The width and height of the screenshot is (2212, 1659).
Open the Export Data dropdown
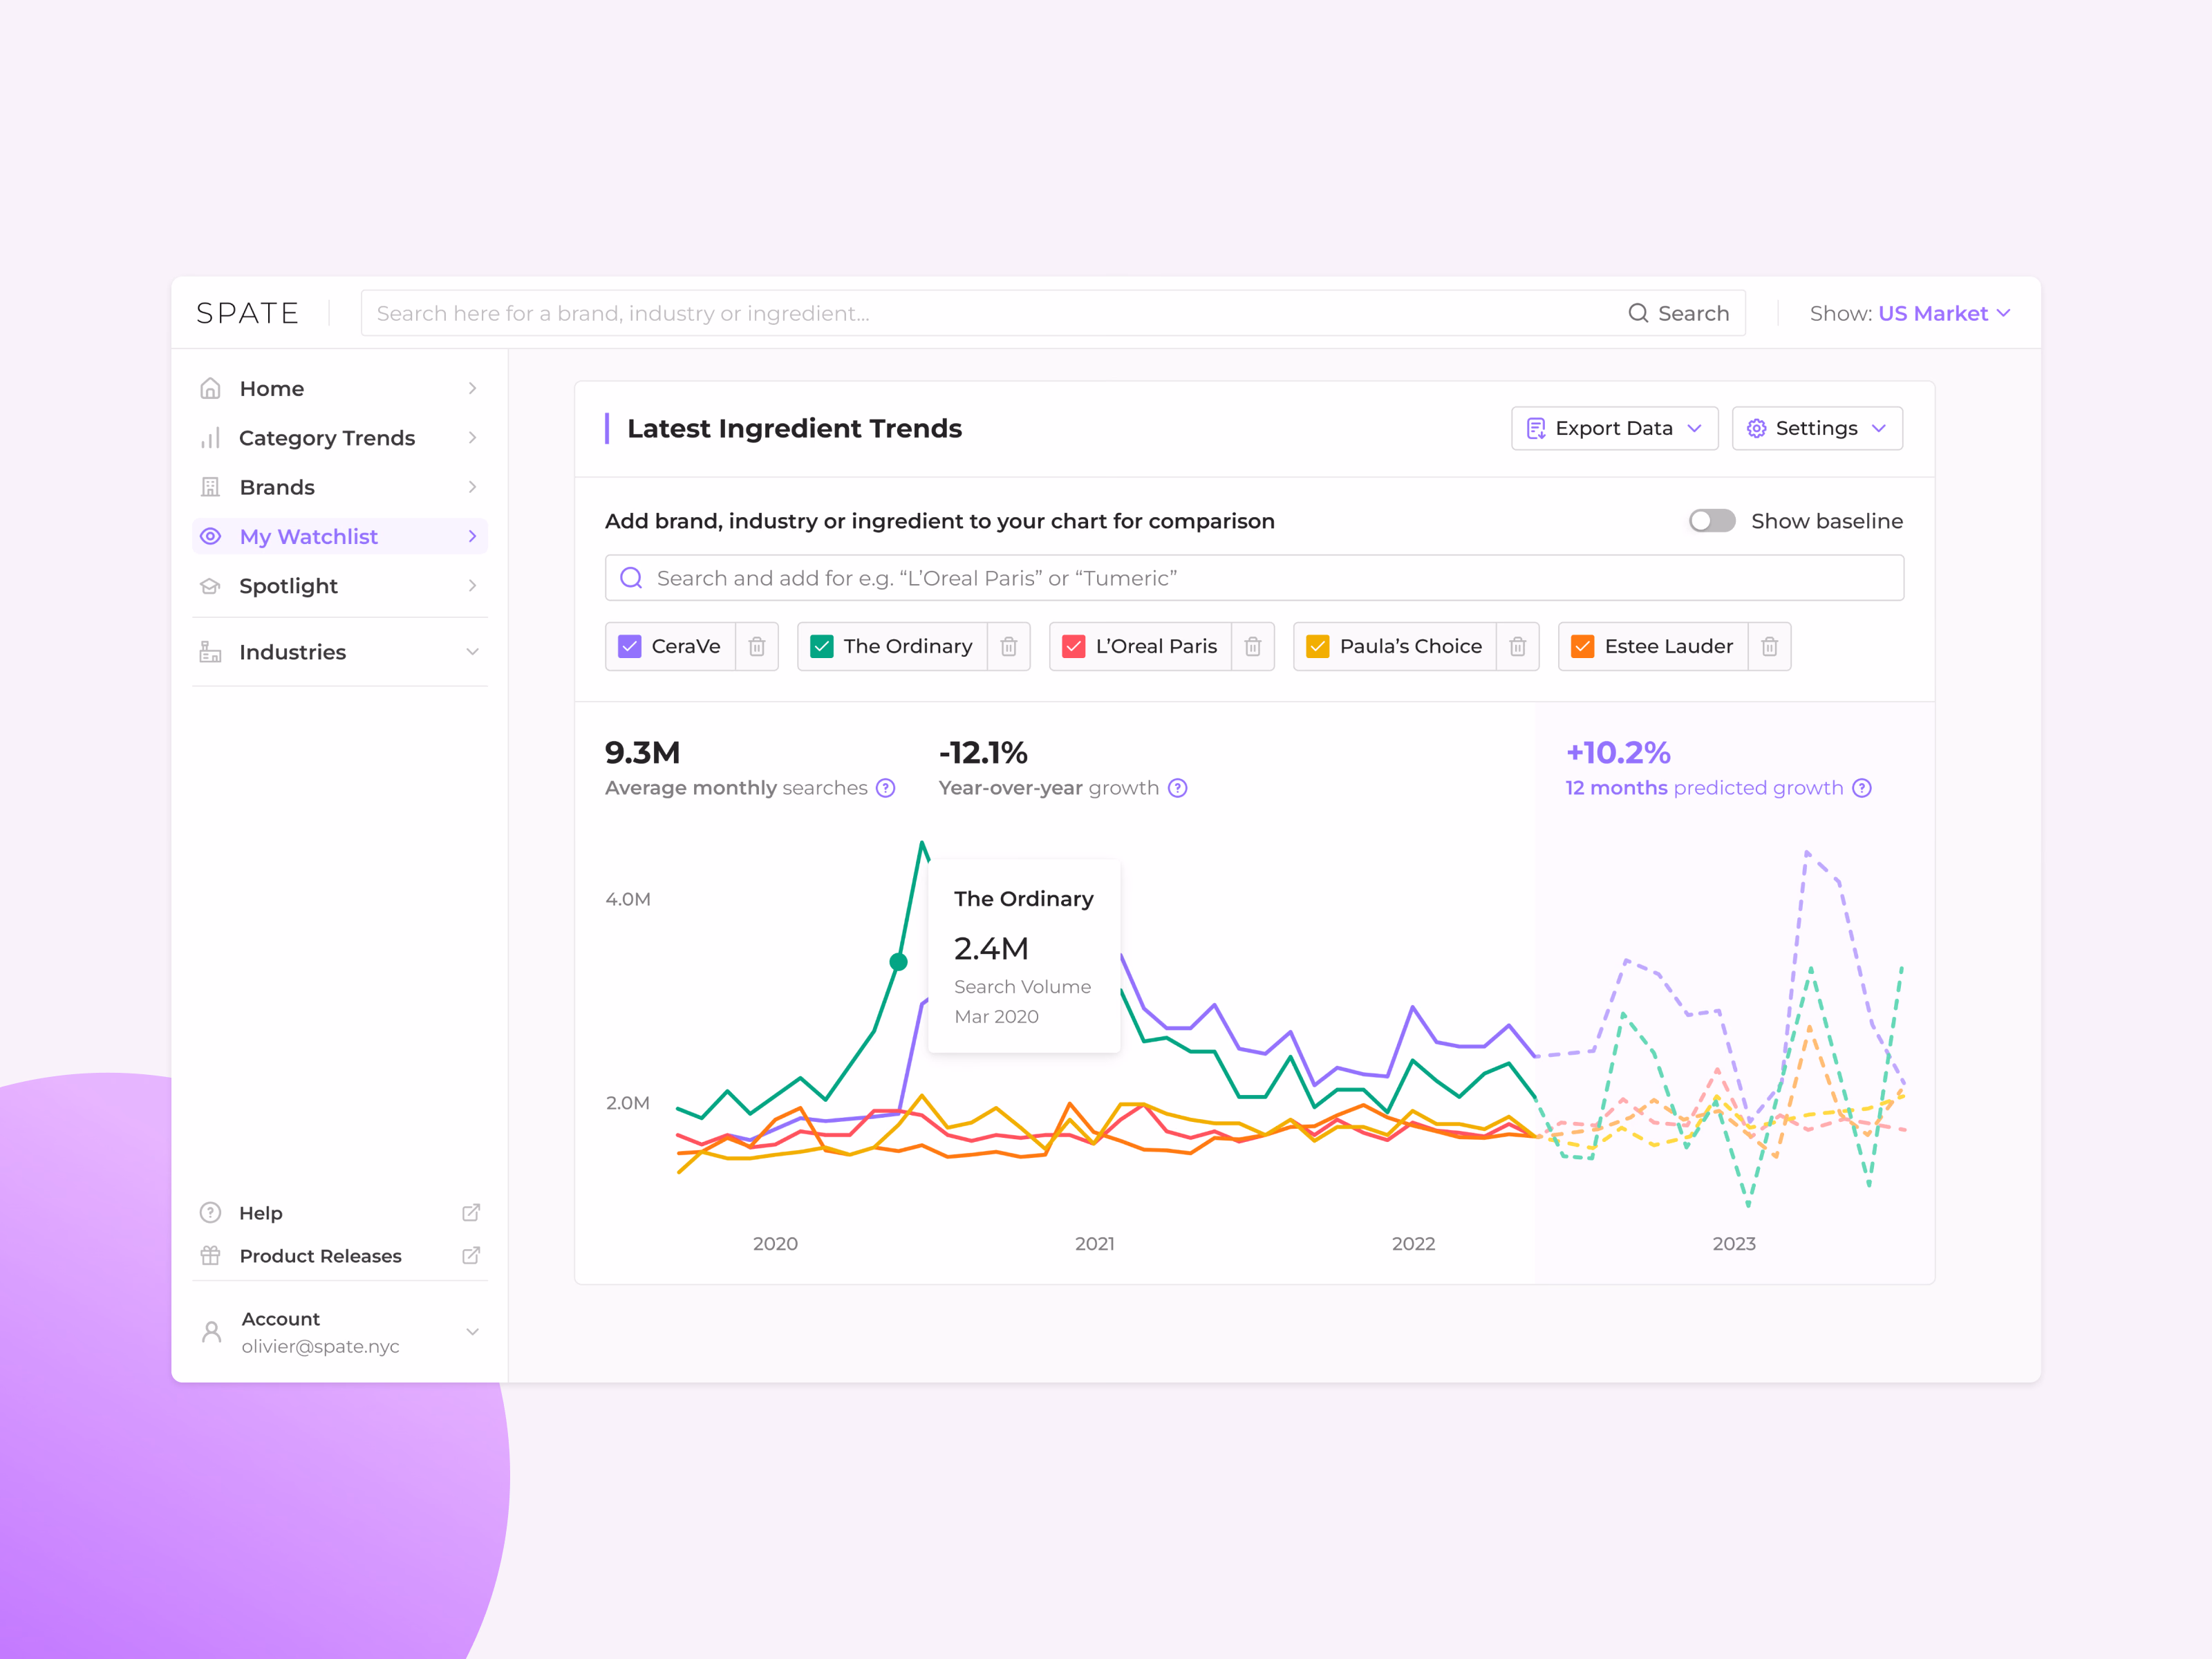tap(1615, 428)
